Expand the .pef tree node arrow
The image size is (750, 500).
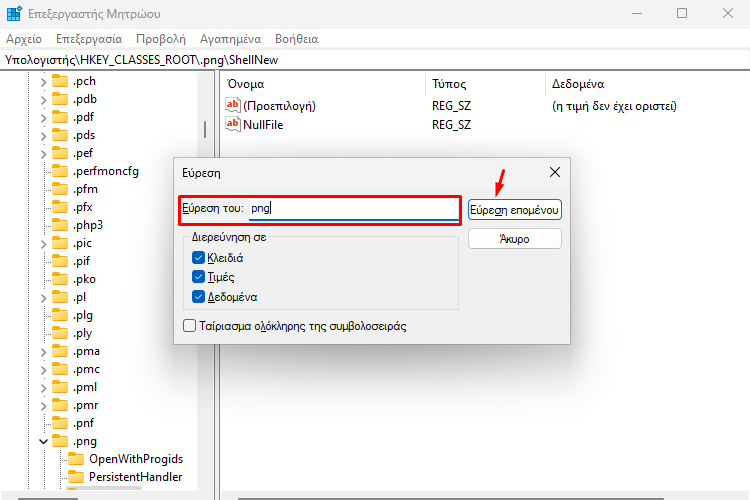[x=43, y=154]
